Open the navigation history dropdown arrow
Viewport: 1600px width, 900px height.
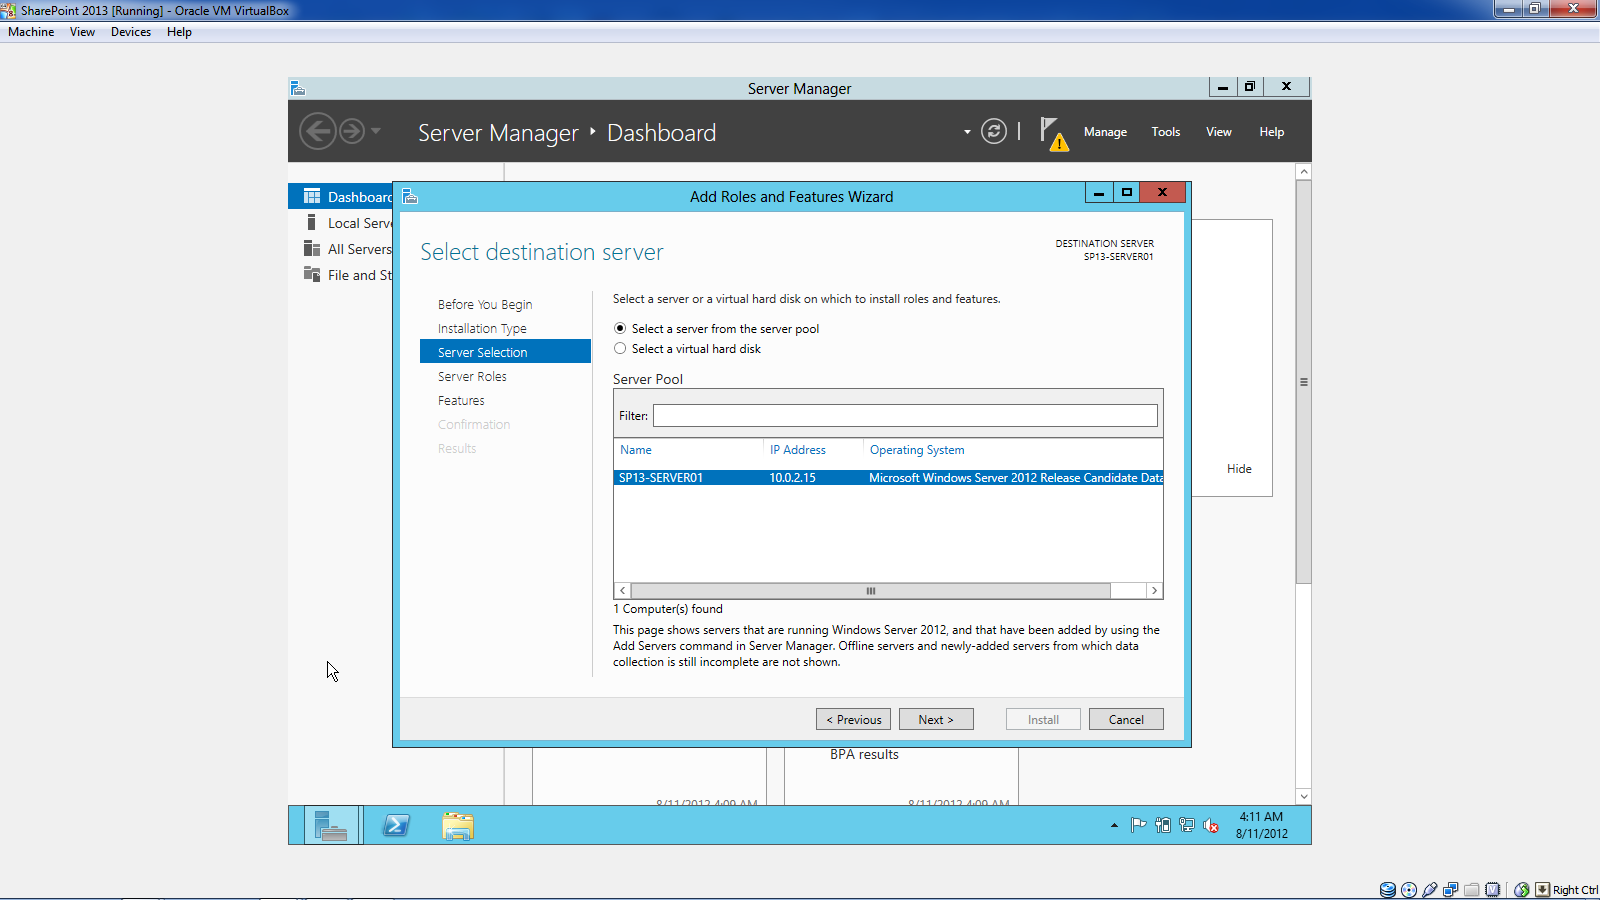(376, 131)
